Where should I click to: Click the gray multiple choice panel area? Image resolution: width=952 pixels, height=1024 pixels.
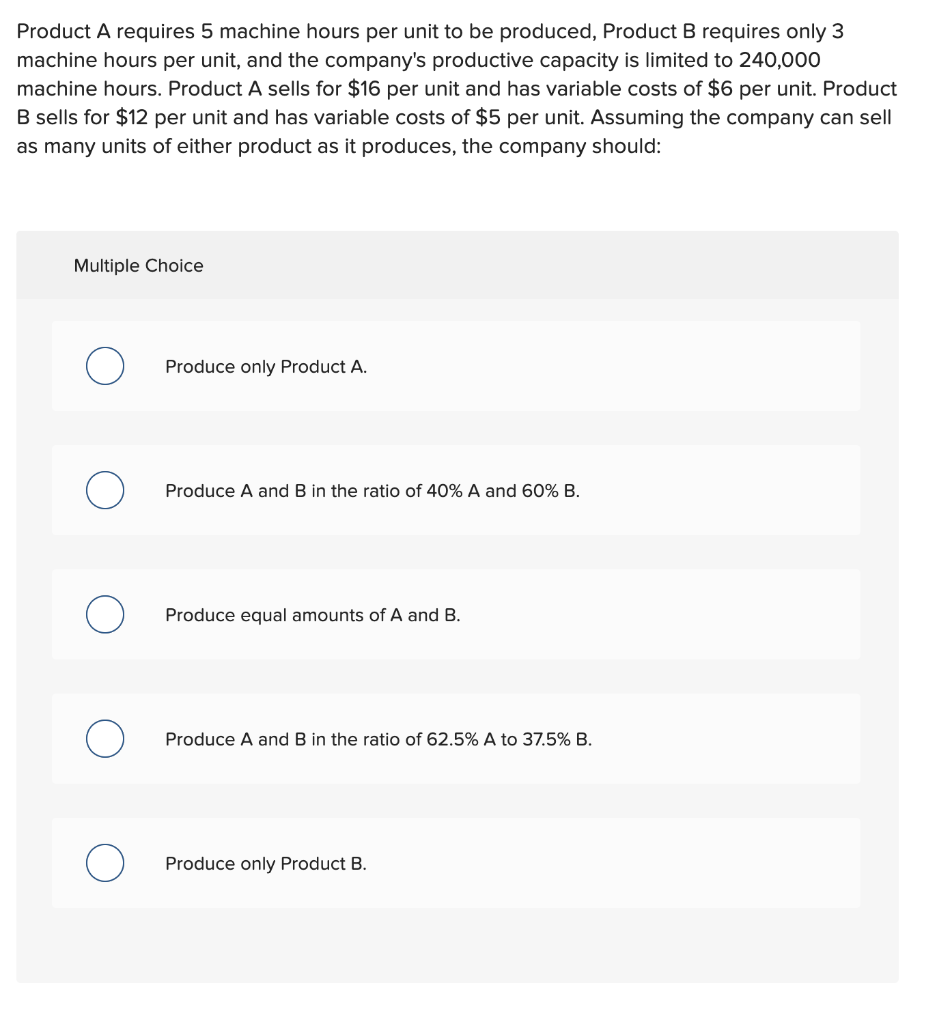tap(458, 945)
